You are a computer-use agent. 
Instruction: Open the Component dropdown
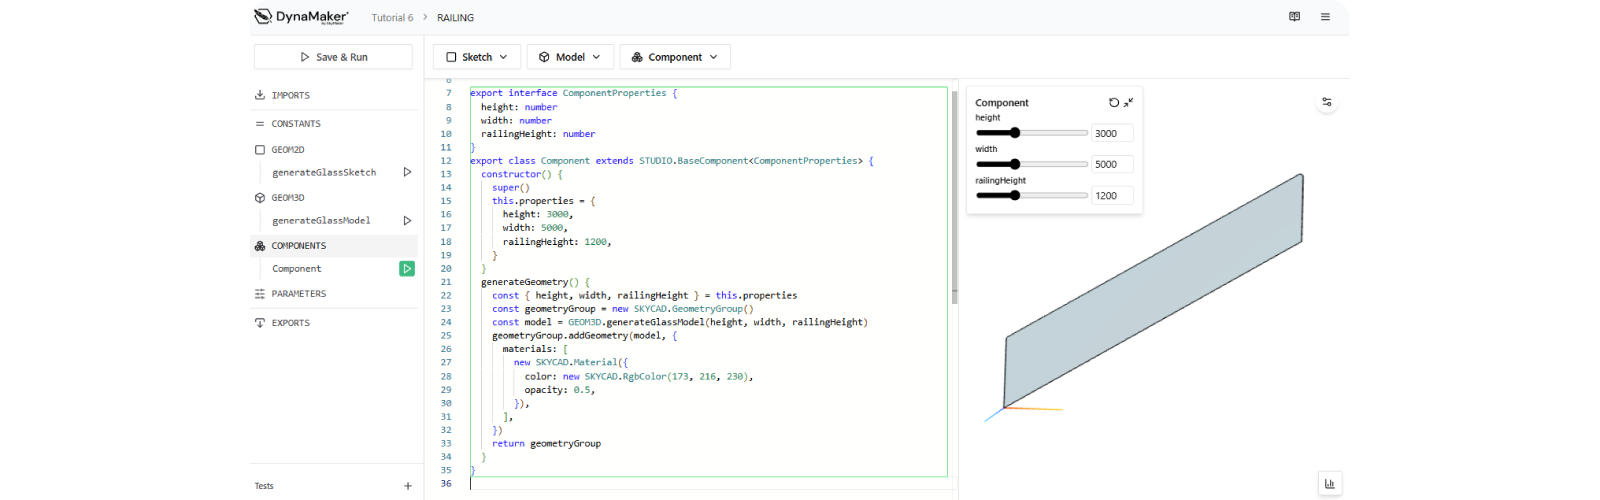675,57
